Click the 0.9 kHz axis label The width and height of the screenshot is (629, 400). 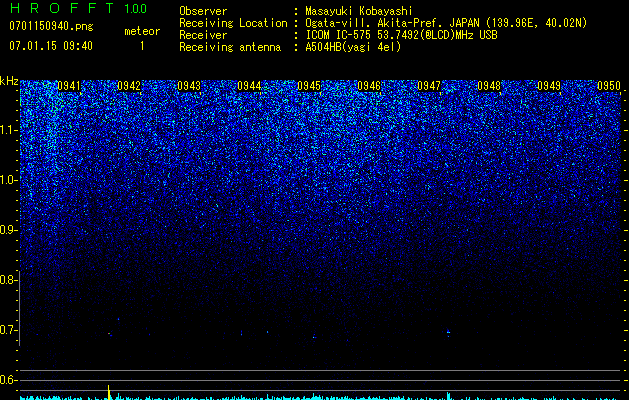coord(8,230)
